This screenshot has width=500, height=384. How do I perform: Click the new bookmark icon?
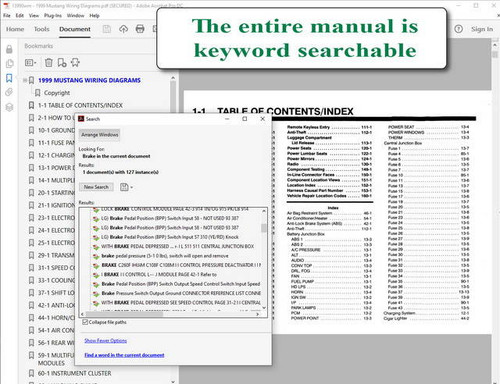[x=62, y=62]
